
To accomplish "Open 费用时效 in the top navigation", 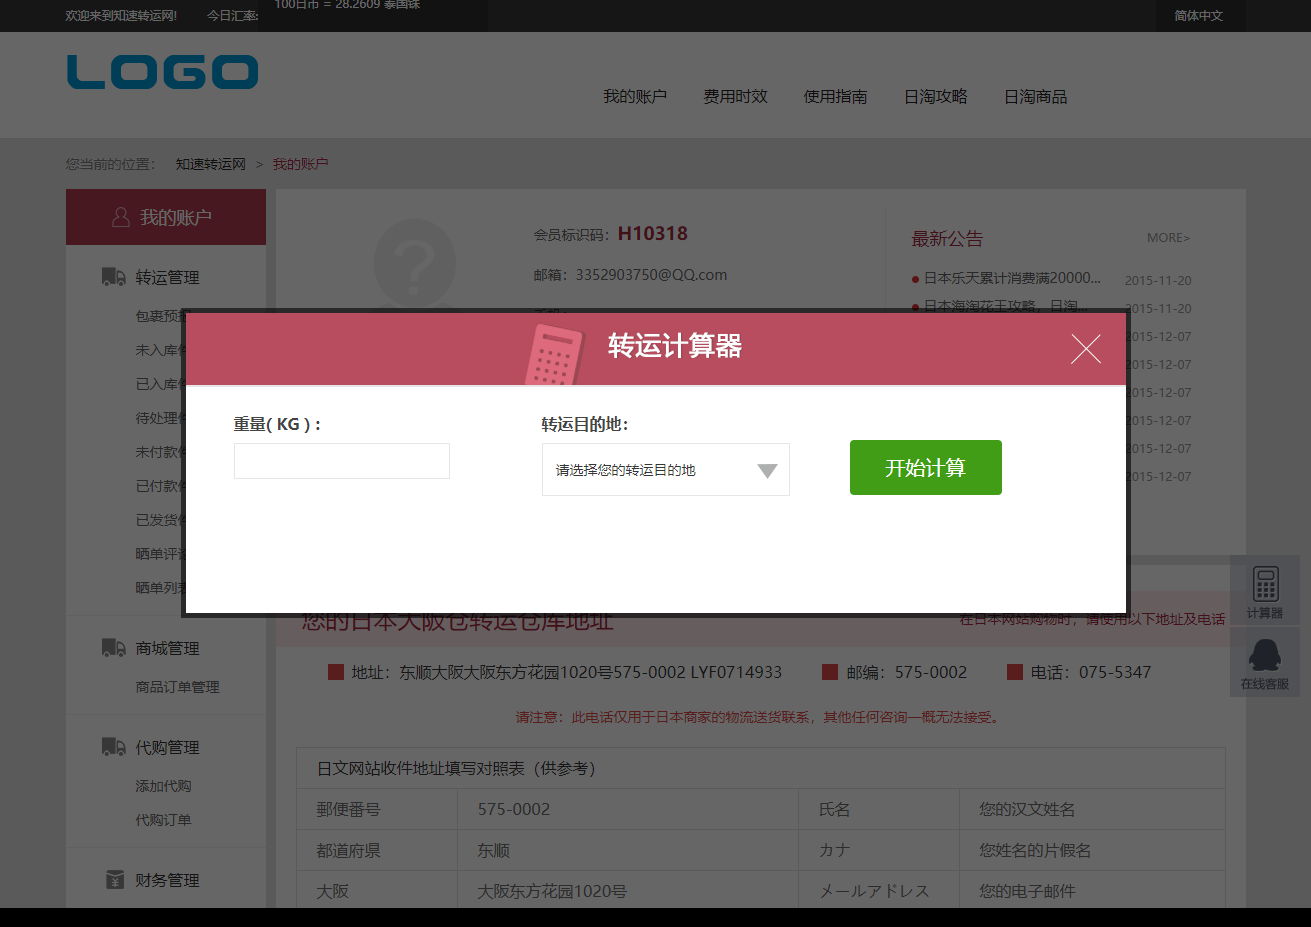I will 735,96.
